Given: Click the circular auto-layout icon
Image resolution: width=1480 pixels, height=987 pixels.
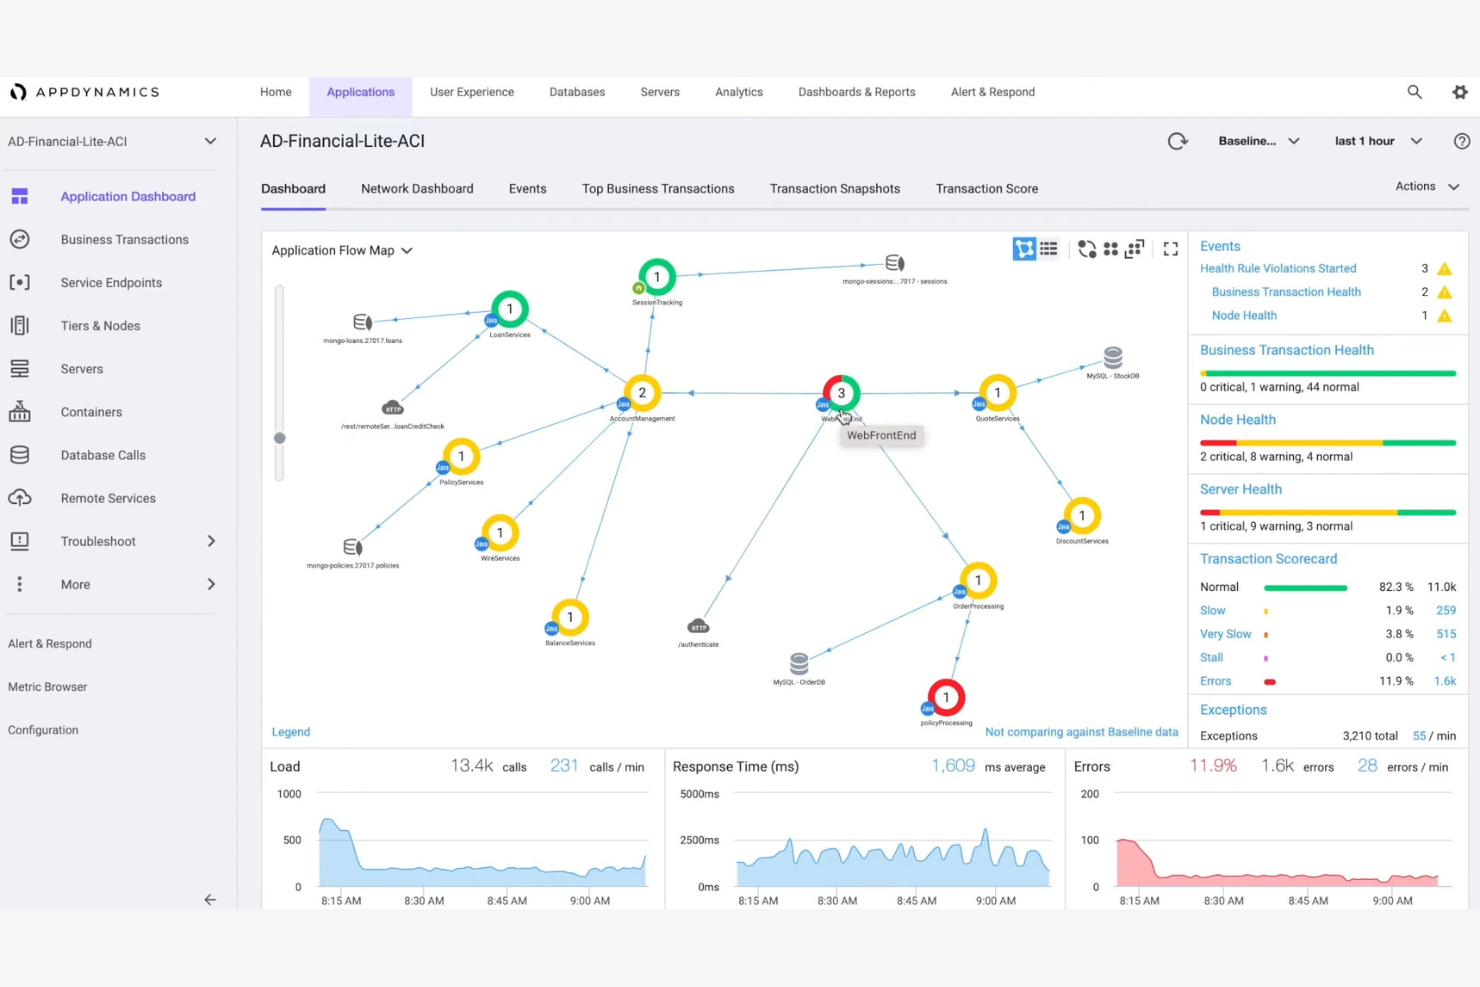Looking at the screenshot, I should click(x=1087, y=249).
